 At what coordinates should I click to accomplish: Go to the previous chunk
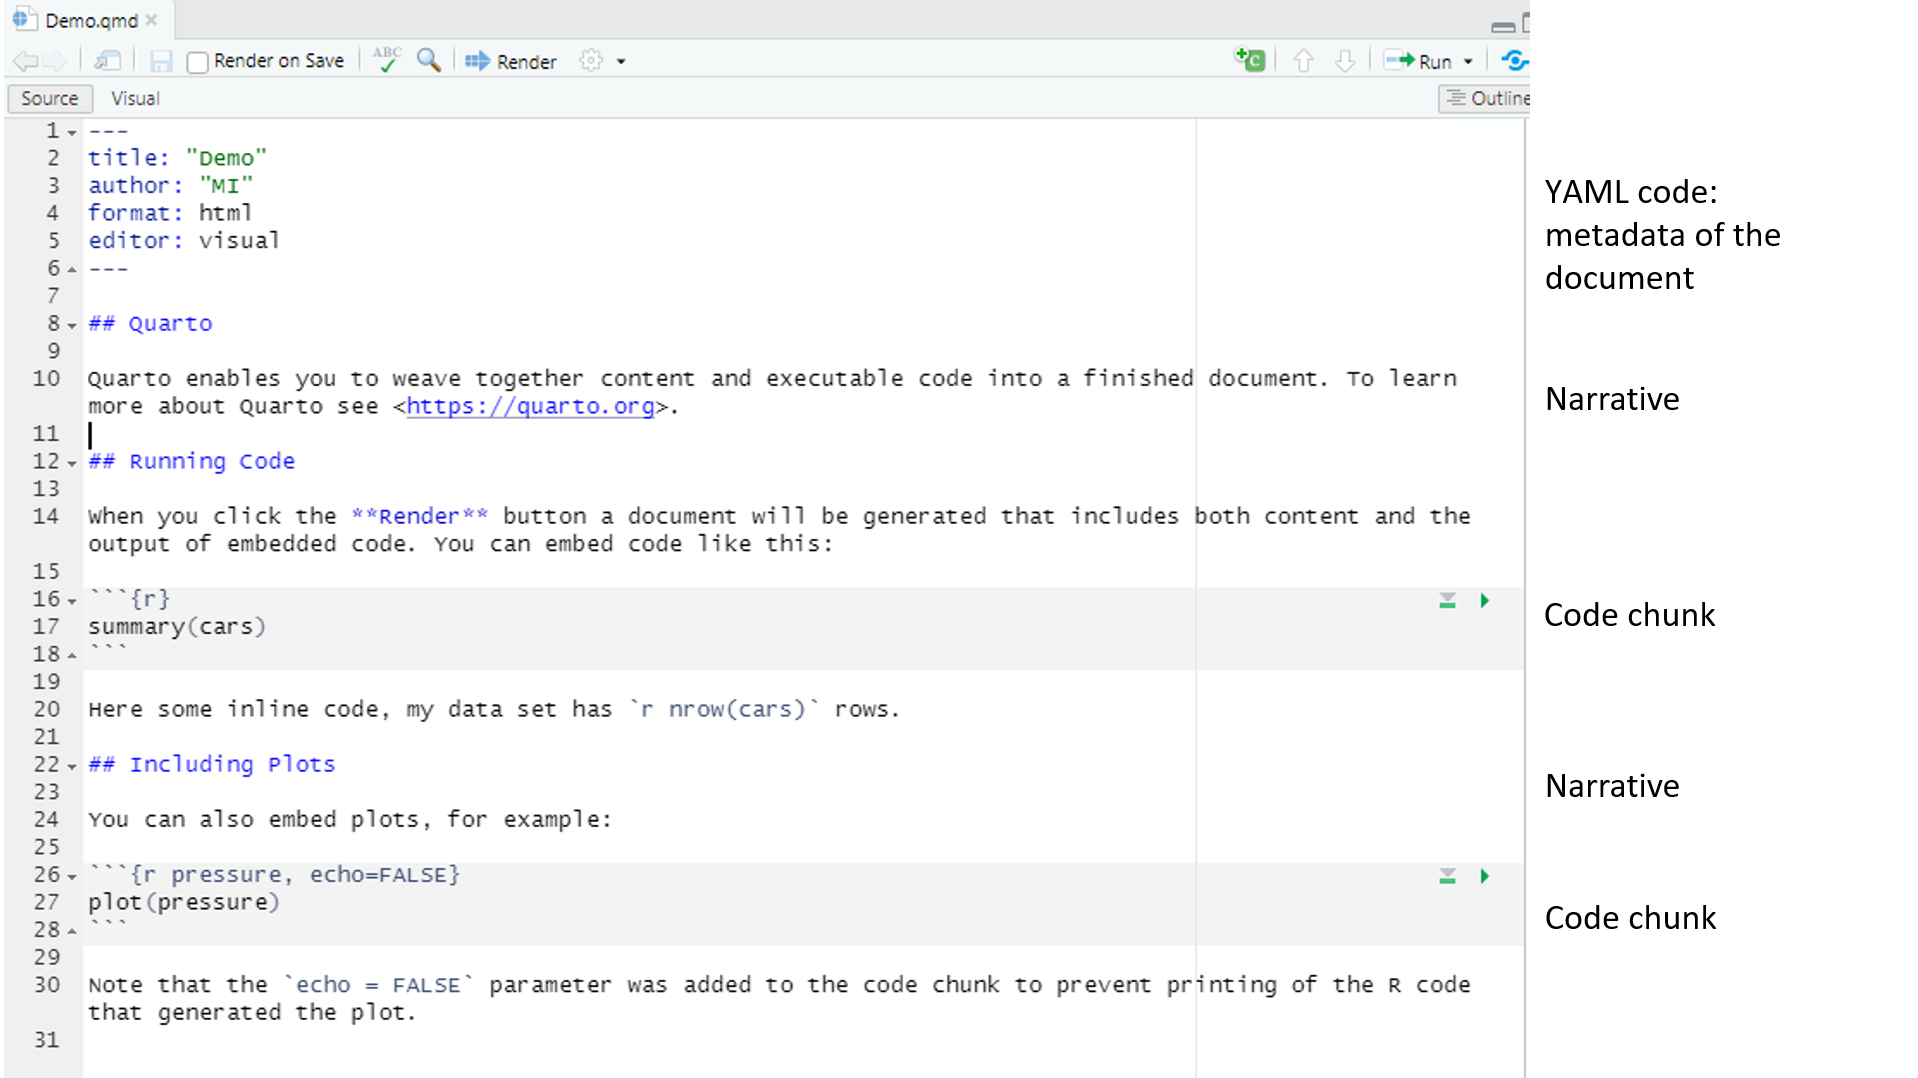point(1303,61)
